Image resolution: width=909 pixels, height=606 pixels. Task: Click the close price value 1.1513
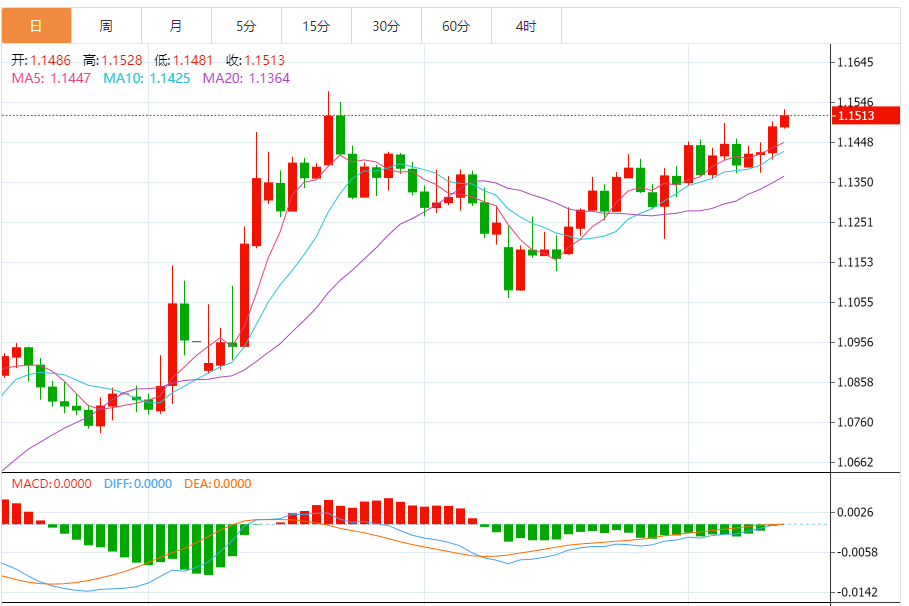click(x=264, y=60)
